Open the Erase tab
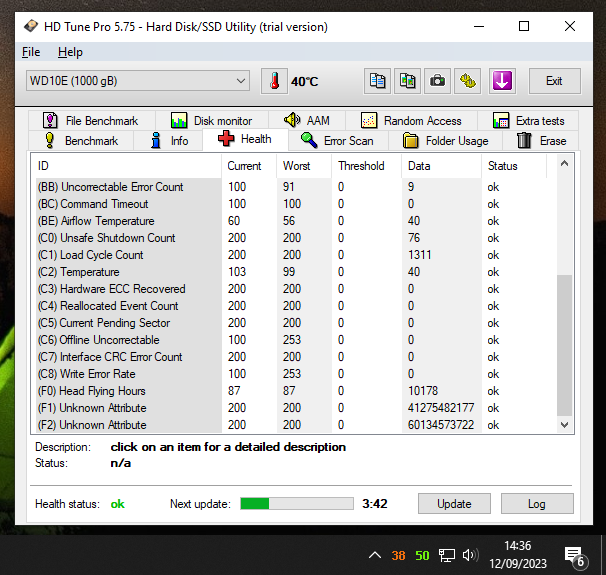 pos(541,141)
